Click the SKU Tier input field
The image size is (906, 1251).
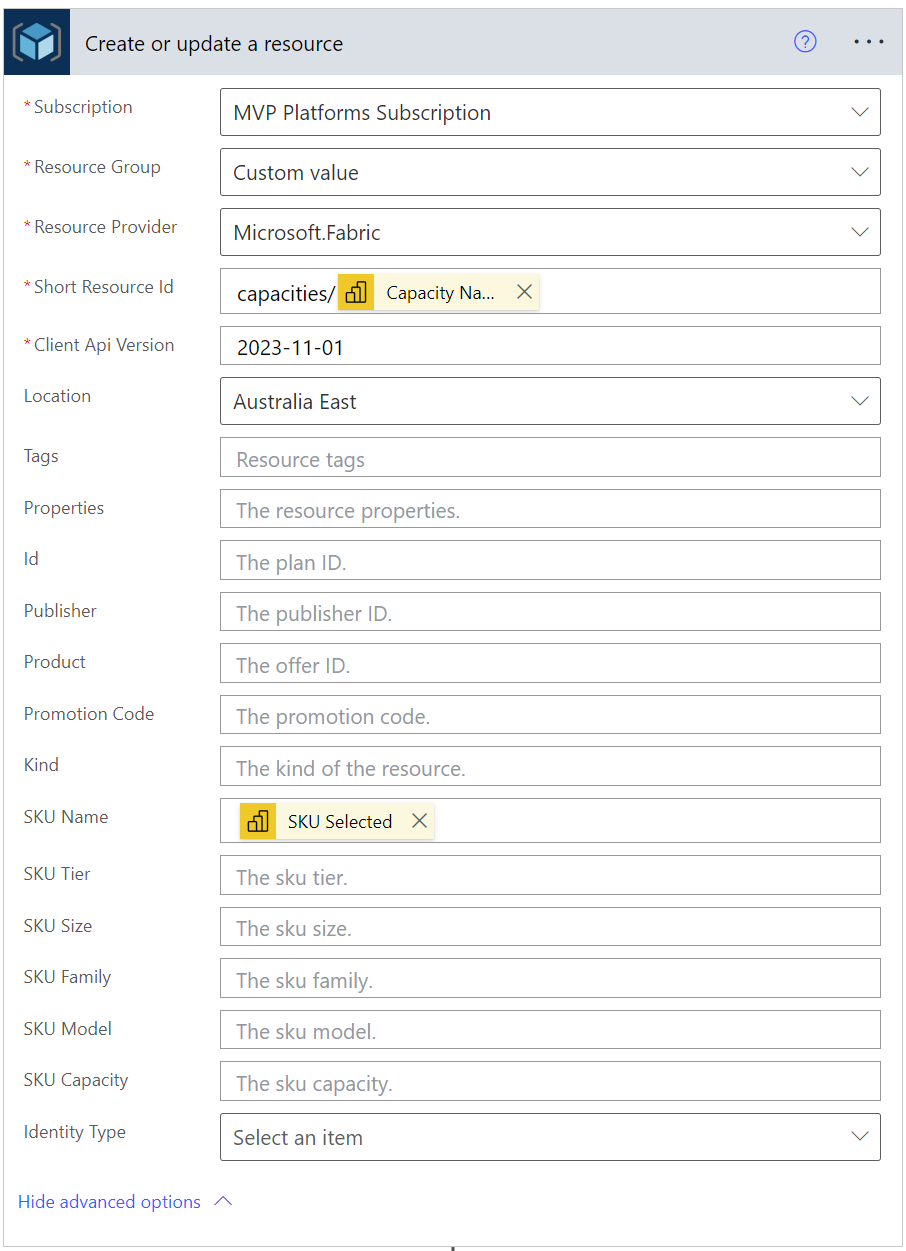[550, 877]
